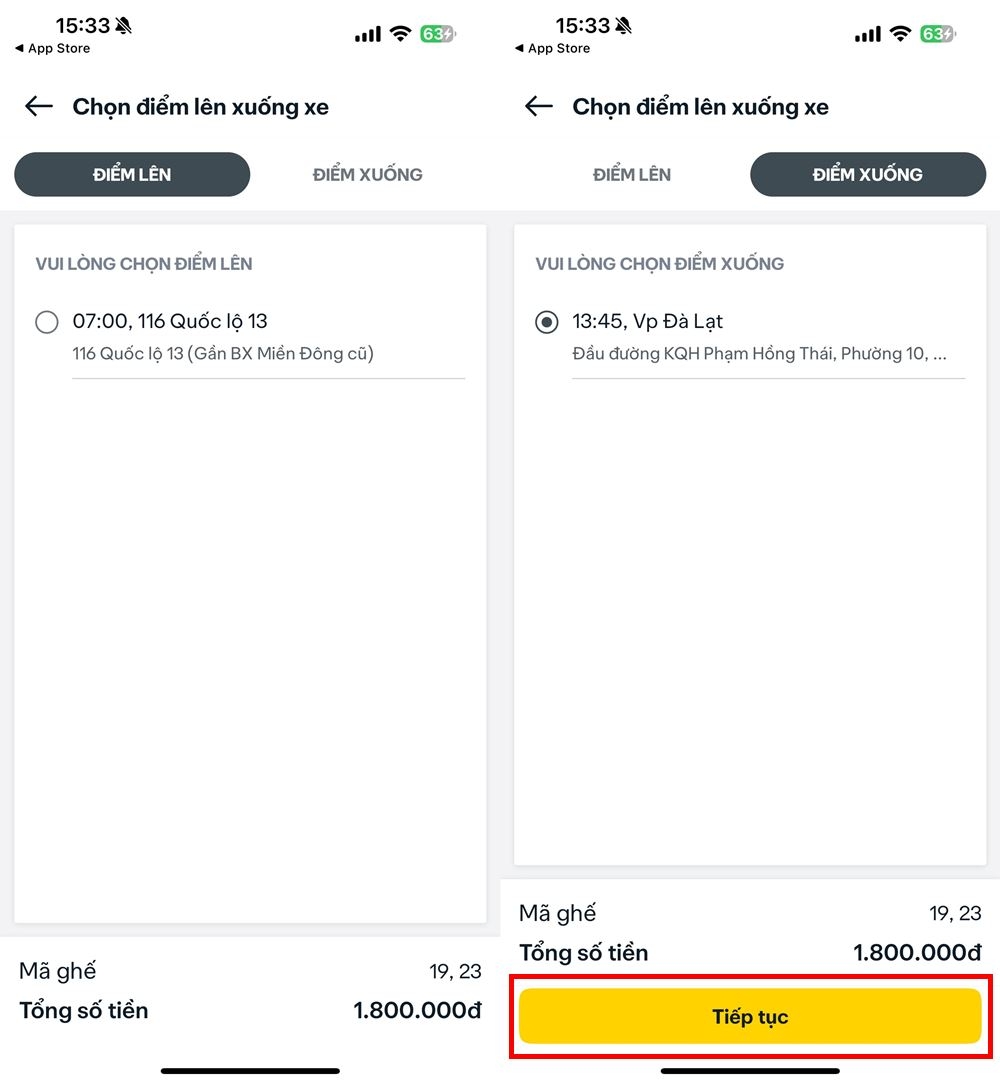Switch to ĐIỂM LÊN tab on the Vp Đà Lạt screen
Screen dimensions: 1000x1083
(x=632, y=174)
